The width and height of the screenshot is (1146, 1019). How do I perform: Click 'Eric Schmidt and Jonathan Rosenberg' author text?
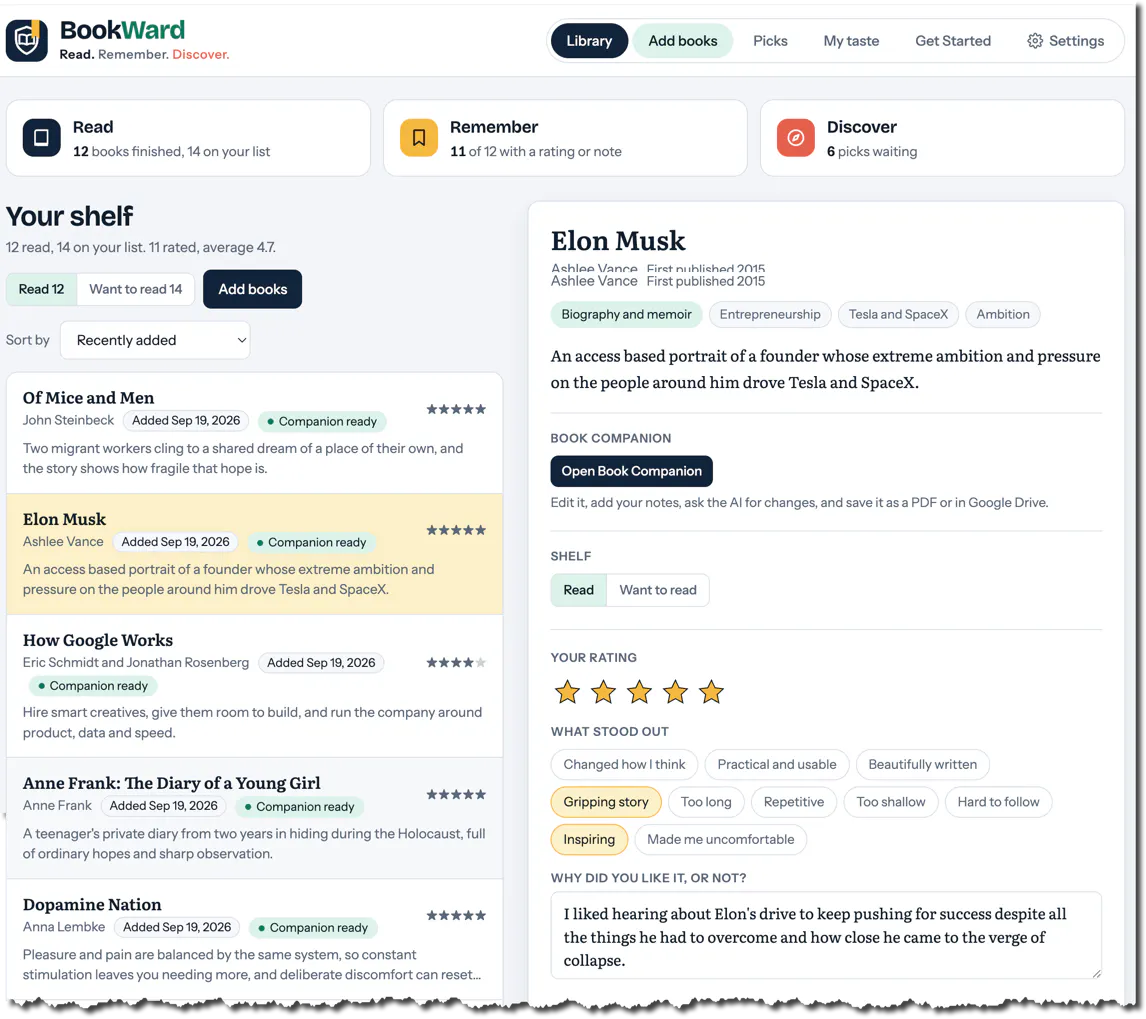[x=136, y=662]
